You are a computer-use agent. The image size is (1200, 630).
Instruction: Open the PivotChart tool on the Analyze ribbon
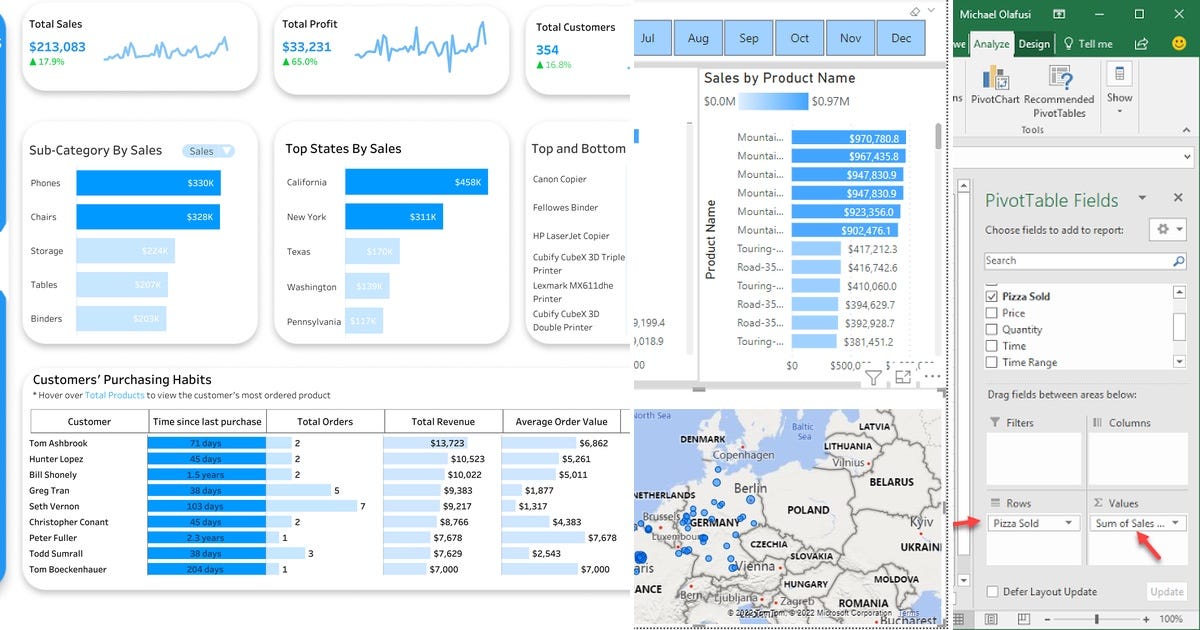[994, 86]
